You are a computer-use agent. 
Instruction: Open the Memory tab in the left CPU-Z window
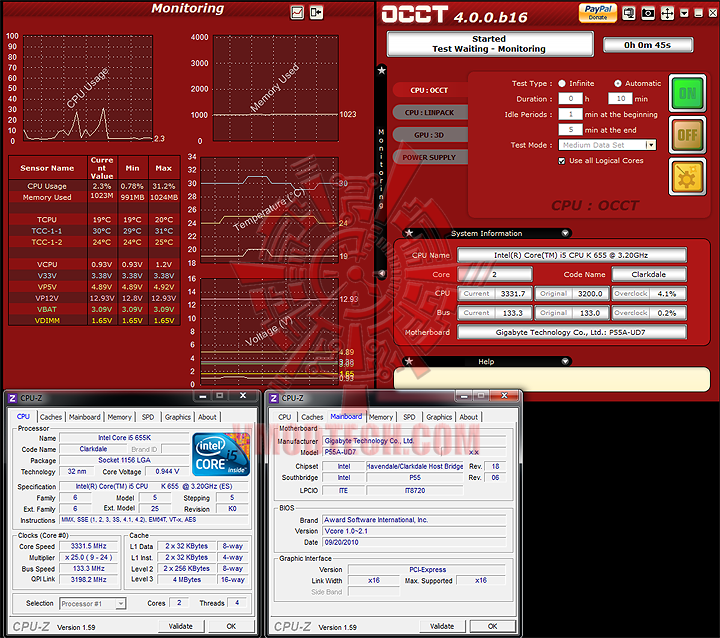[119, 417]
